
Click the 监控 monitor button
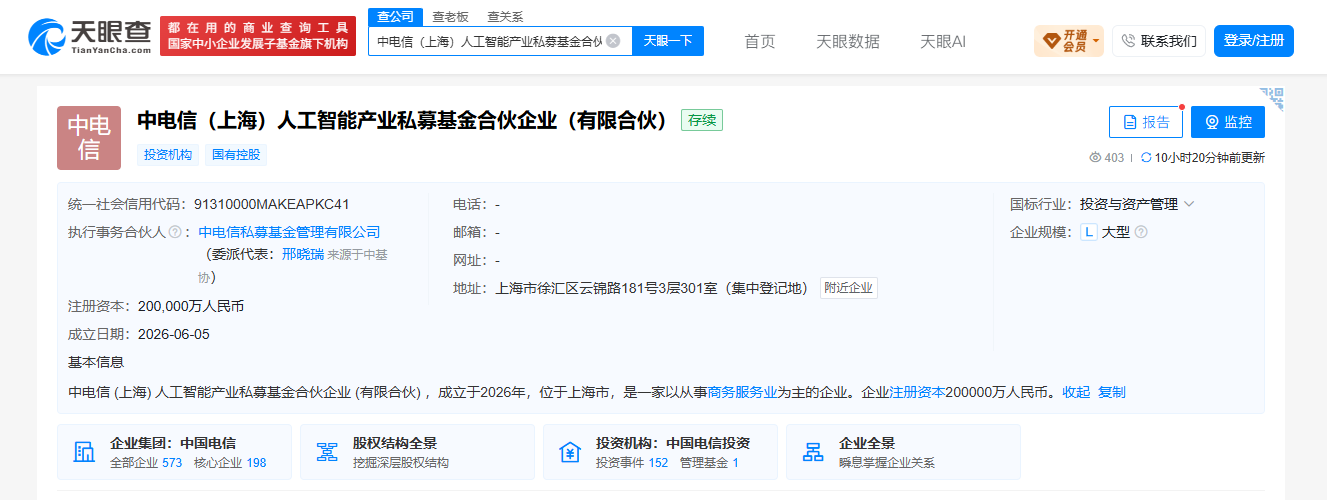[x=1228, y=122]
